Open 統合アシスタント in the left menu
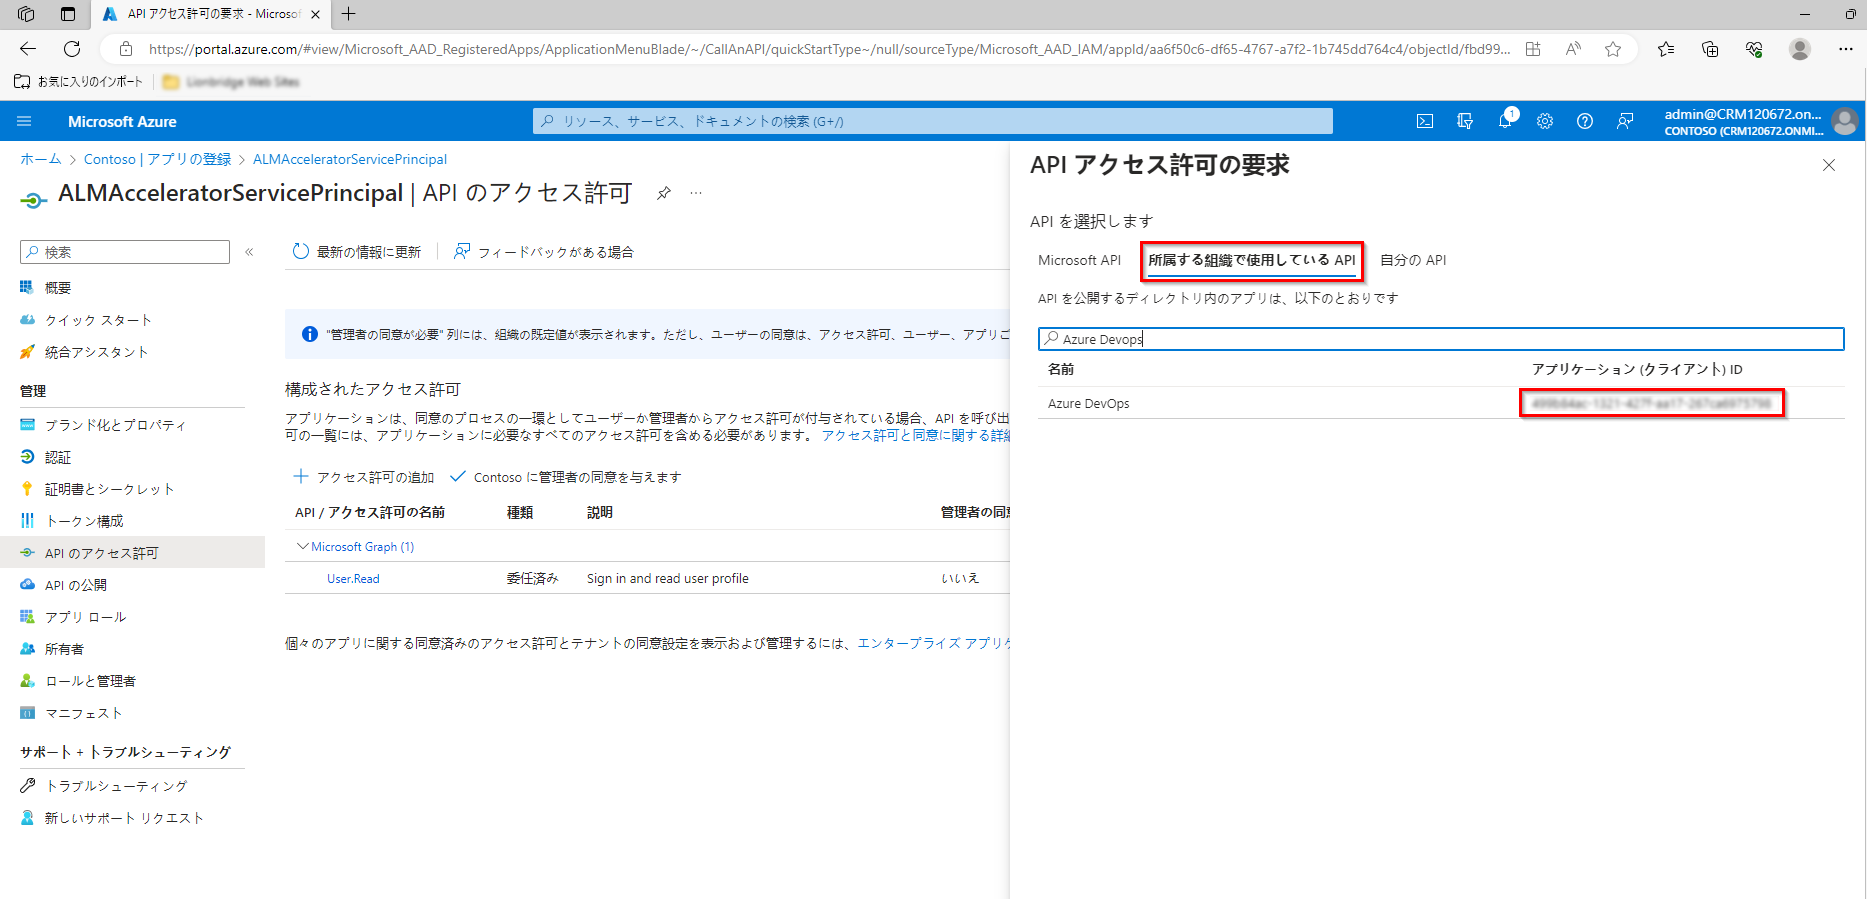Image resolution: width=1867 pixels, height=899 pixels. tap(96, 352)
